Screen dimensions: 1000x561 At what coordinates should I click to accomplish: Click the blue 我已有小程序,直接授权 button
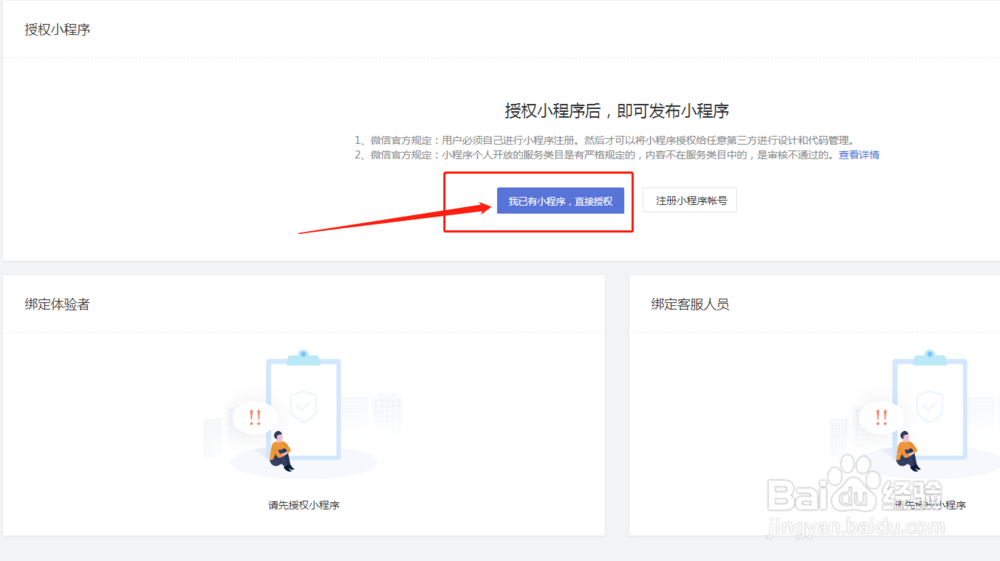pyautogui.click(x=560, y=201)
